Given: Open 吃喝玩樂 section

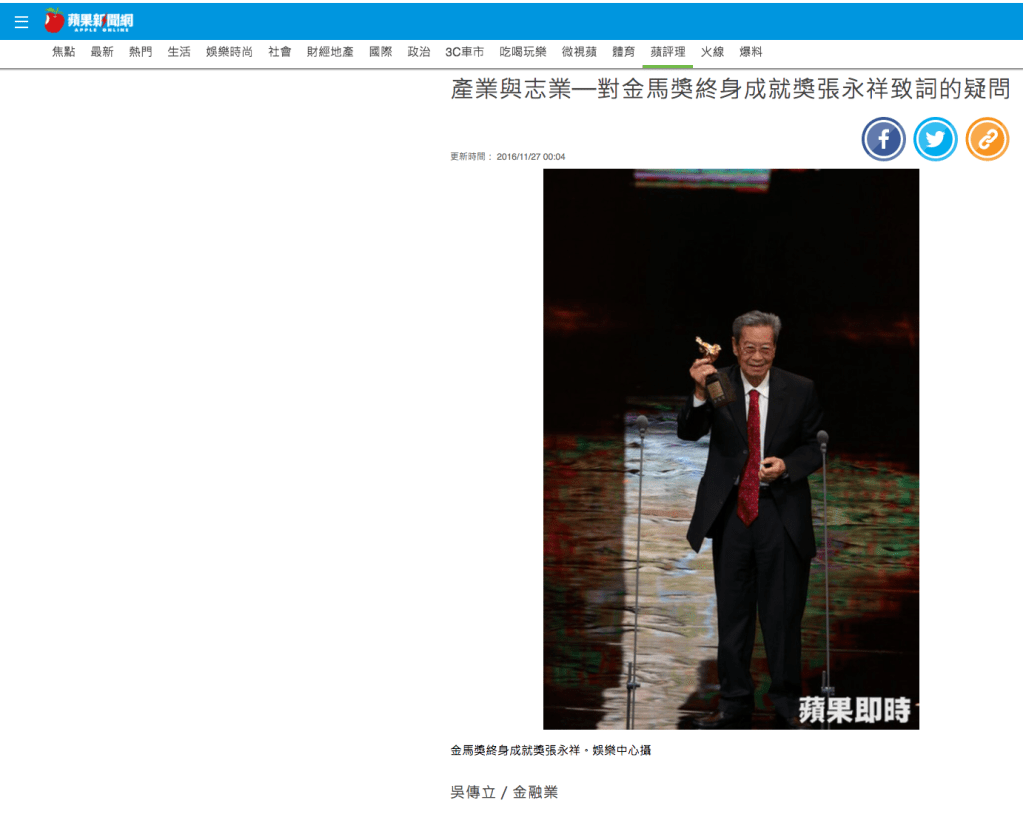Looking at the screenshot, I should pos(523,52).
